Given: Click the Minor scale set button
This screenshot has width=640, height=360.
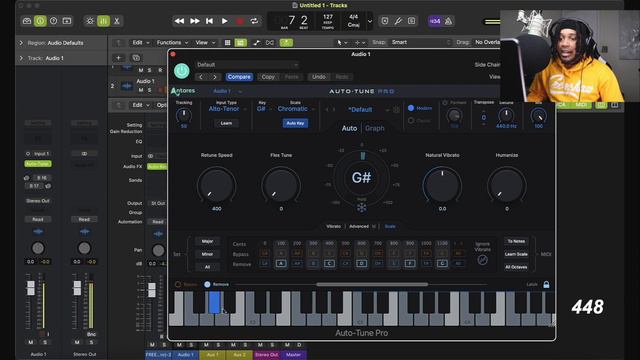Looking at the screenshot, I should (207, 254).
